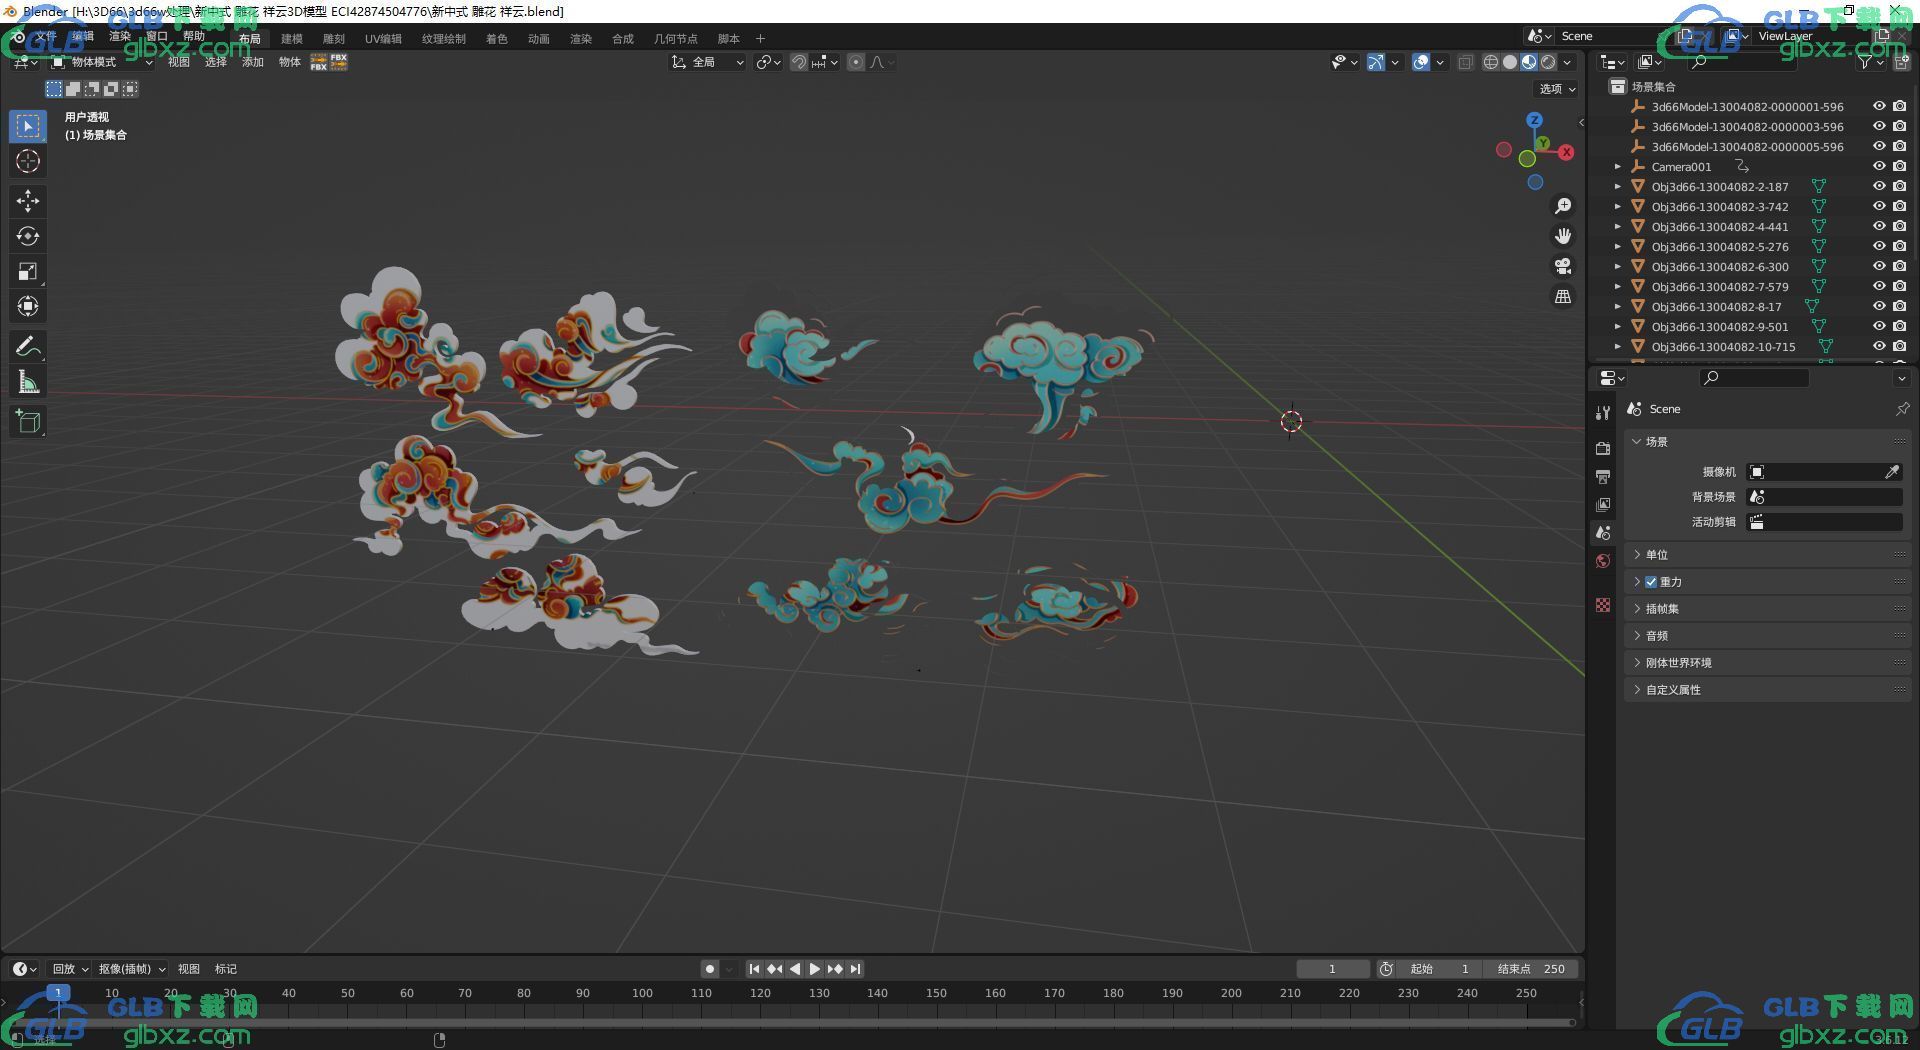Choose the Measure ruler tool
Screen dimensions: 1920x1050
28,381
